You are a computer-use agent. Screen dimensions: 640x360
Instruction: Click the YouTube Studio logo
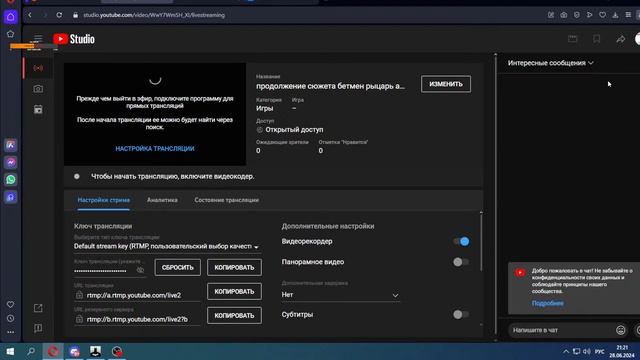74,39
